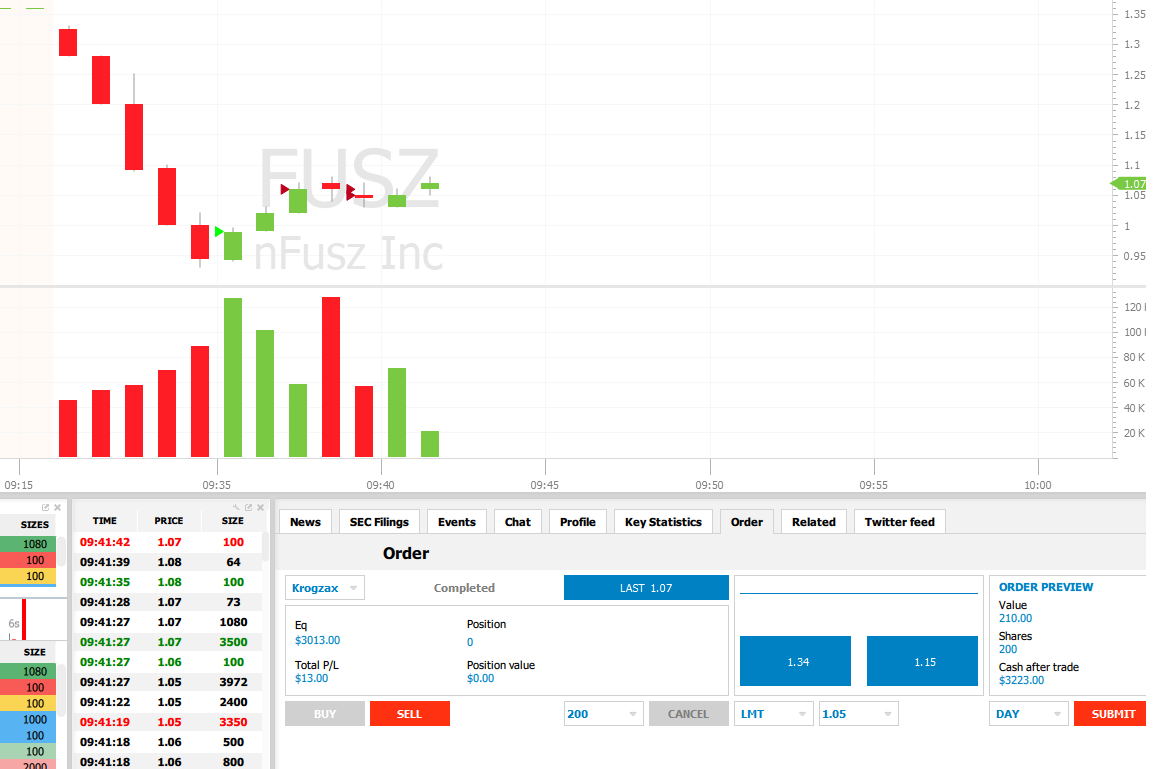Viewport: 1158px width, 769px height.
Task: Click the 1.35 price axis label
Action: 1134,14
